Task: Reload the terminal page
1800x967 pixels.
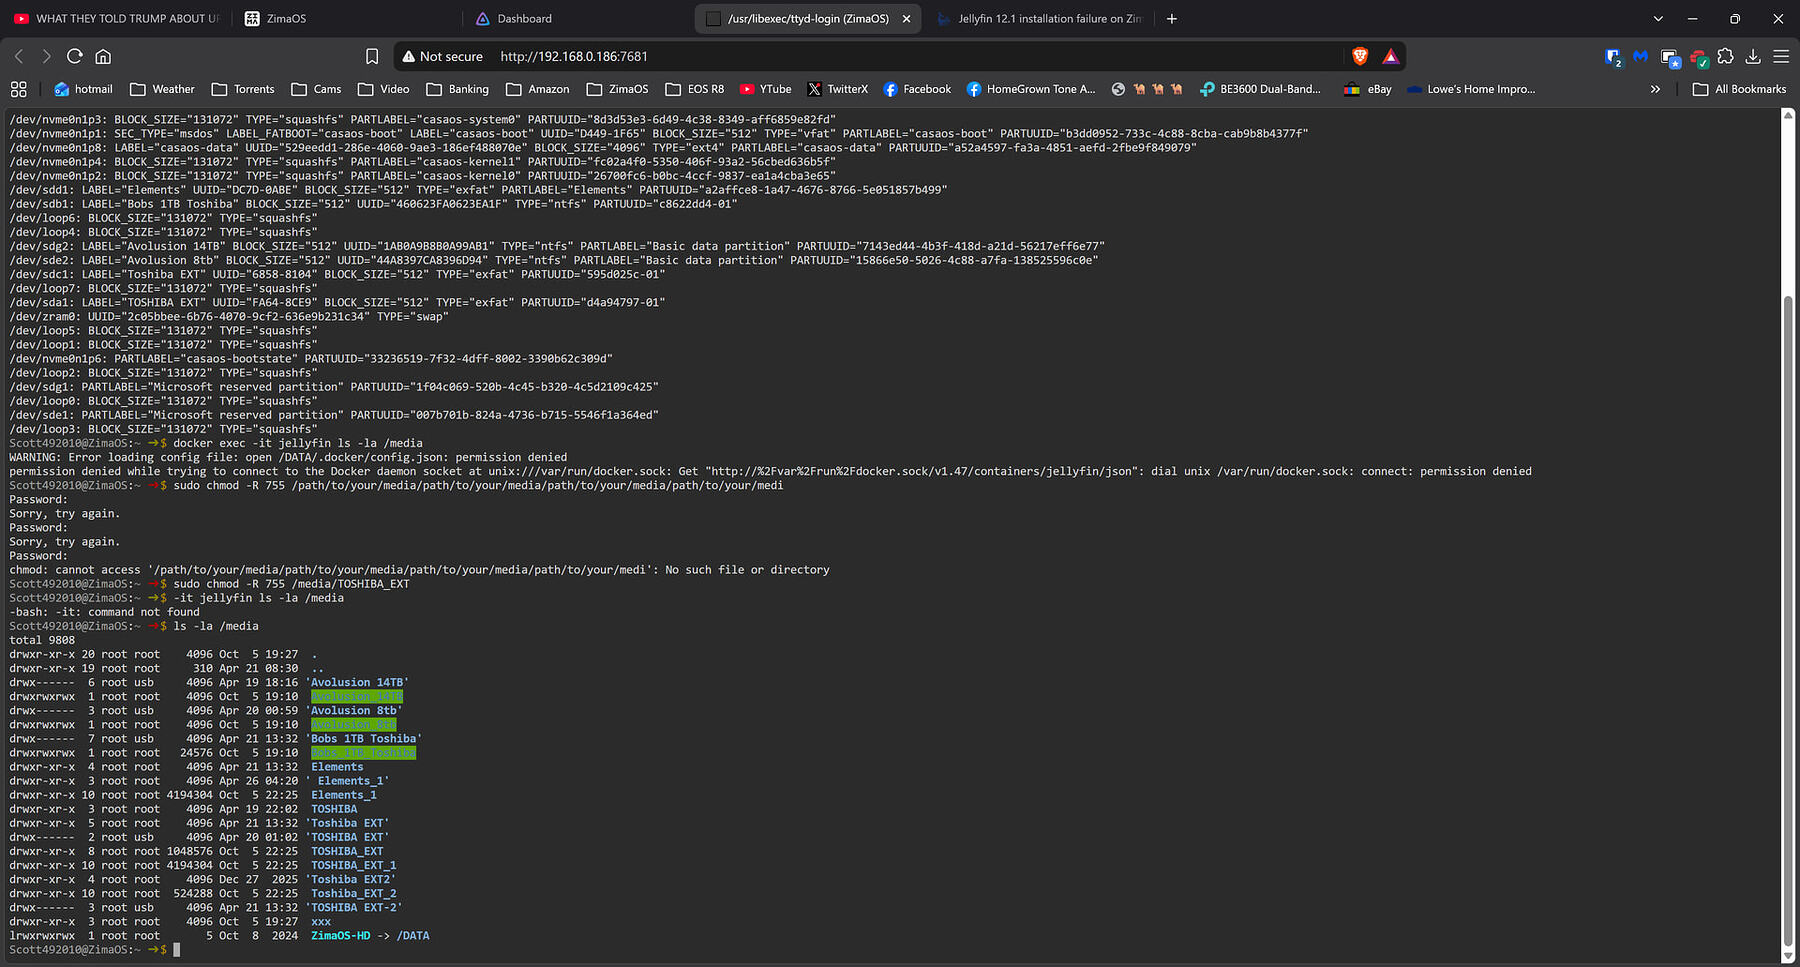Action: [75, 56]
